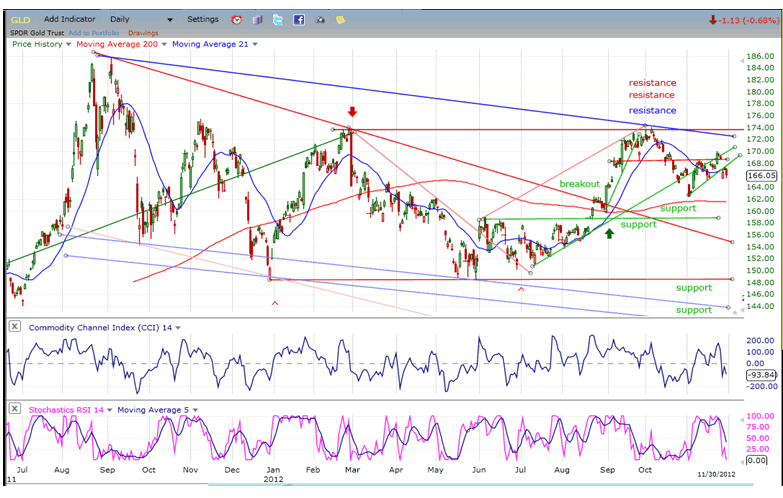Image resolution: width=783 pixels, height=498 pixels.
Task: Click the red down arrow marker on chart
Action: point(351,112)
